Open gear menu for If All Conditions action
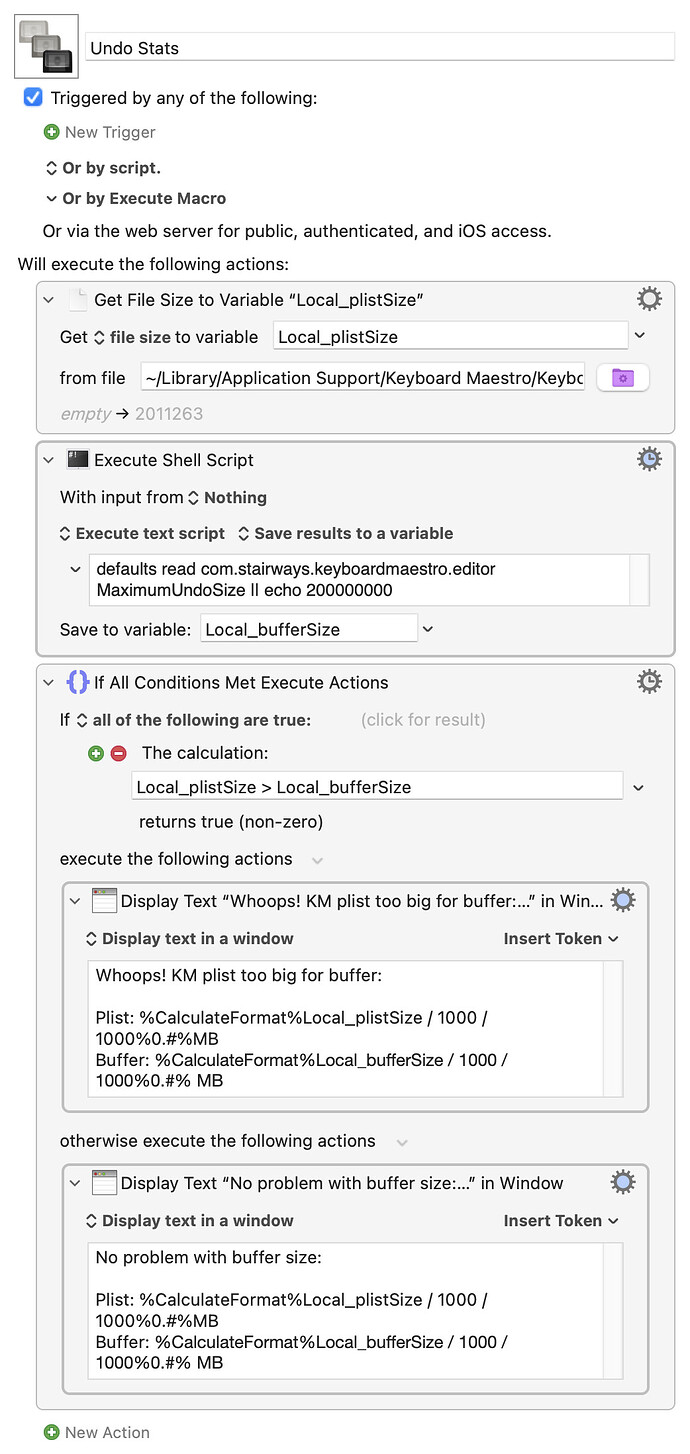Screen dimensions: 690x1454 pyautogui.click(x=649, y=682)
